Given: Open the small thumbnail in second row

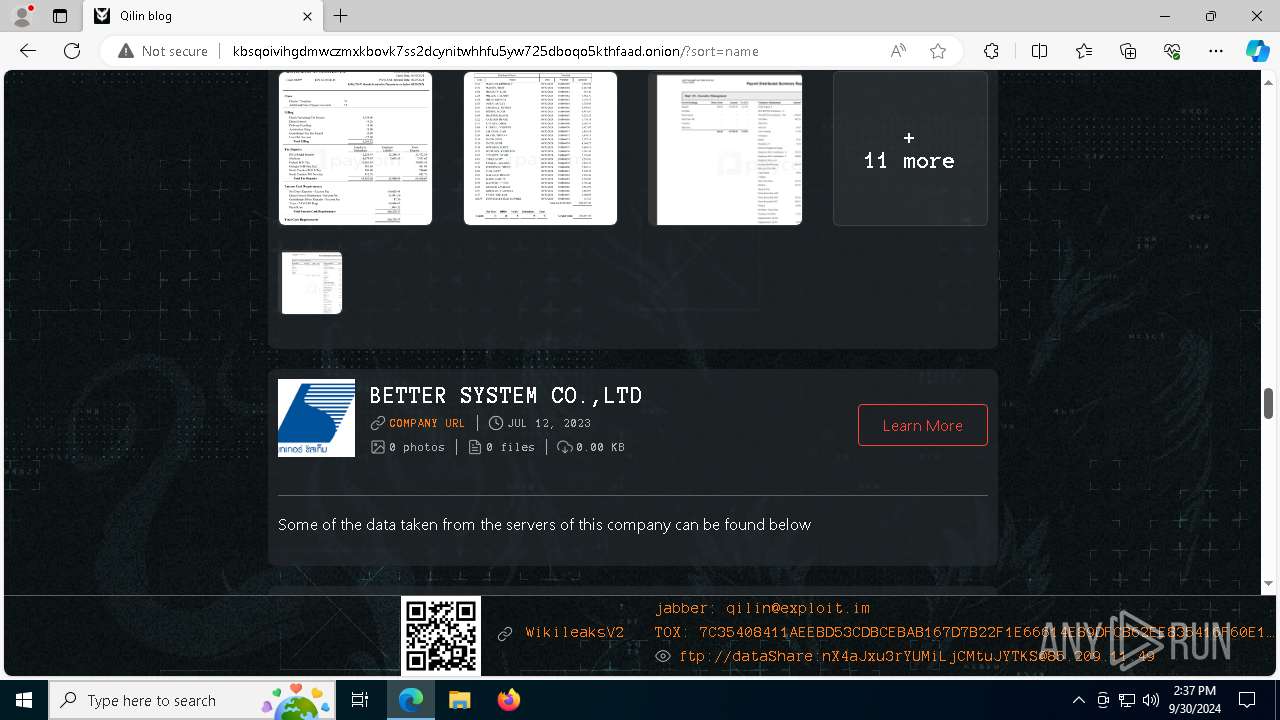Looking at the screenshot, I should click(x=312, y=283).
